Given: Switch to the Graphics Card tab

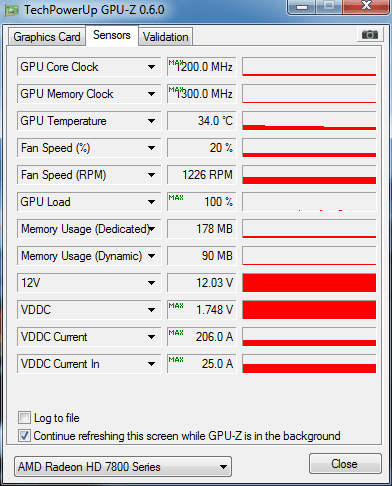Looking at the screenshot, I should point(47,37).
